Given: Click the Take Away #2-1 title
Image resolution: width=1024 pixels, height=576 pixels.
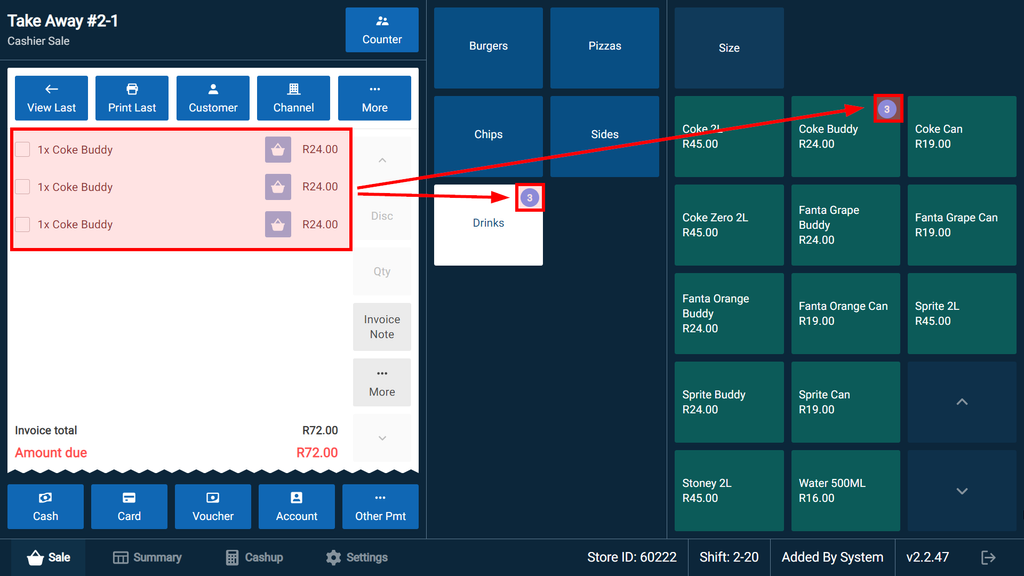Looking at the screenshot, I should pyautogui.click(x=63, y=21).
